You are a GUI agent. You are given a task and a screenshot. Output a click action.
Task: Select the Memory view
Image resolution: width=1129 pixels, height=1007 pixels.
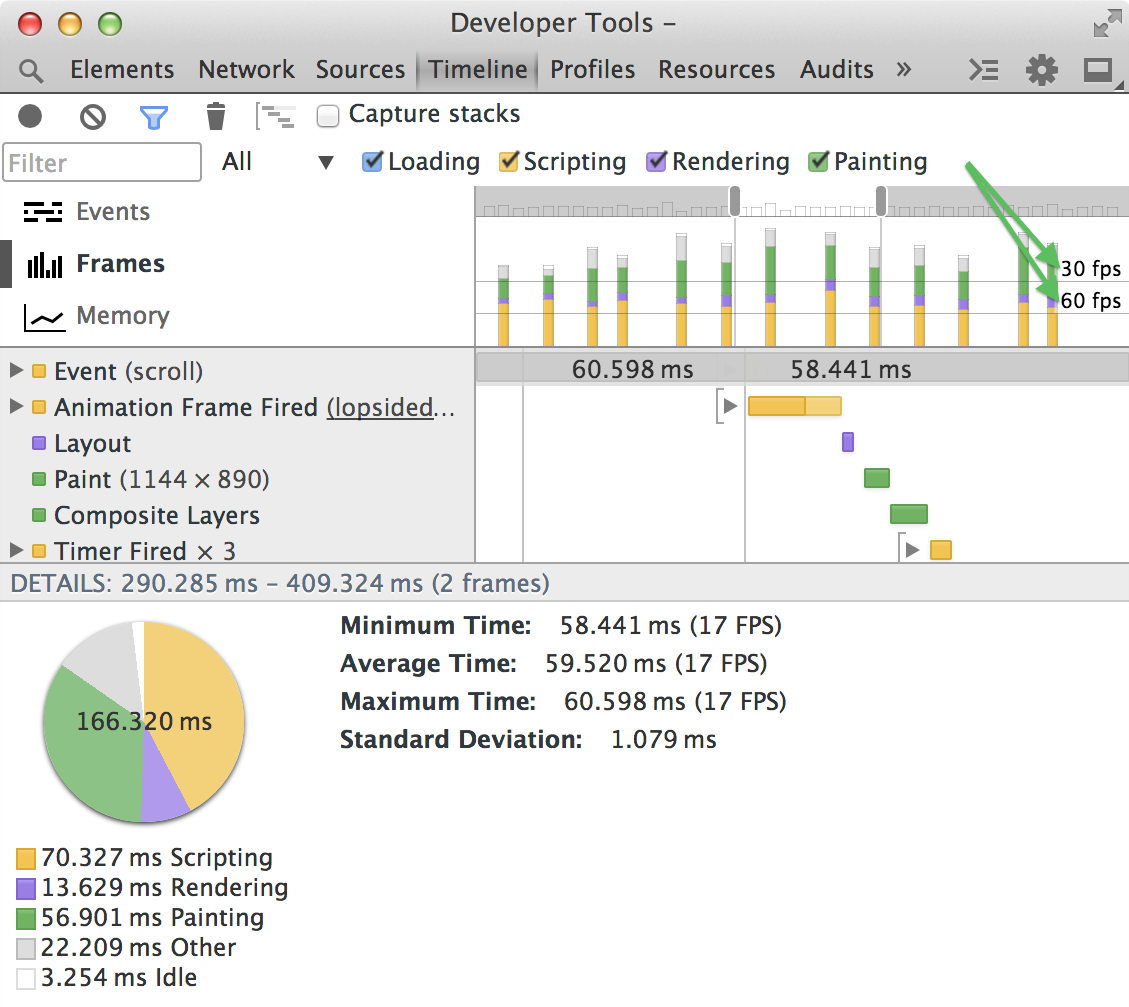pos(122,316)
